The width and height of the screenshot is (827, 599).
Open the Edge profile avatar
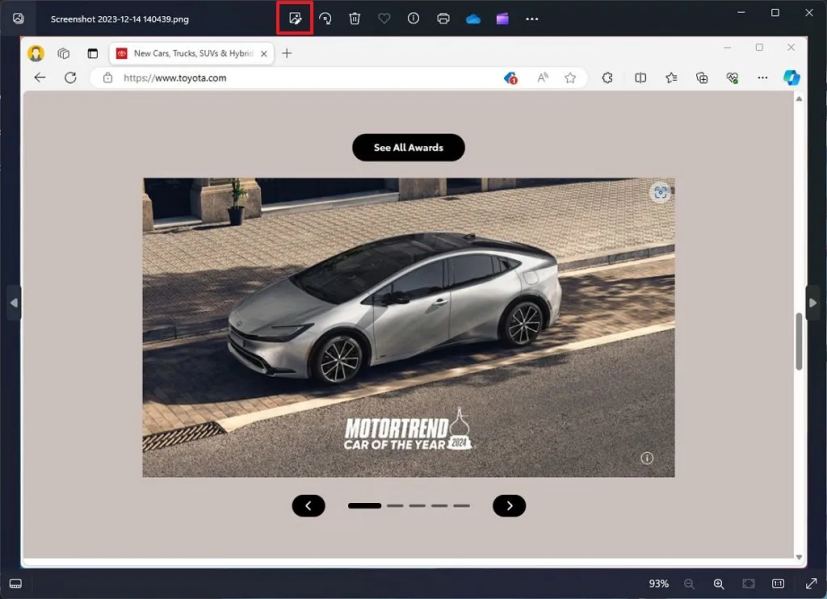click(36, 53)
